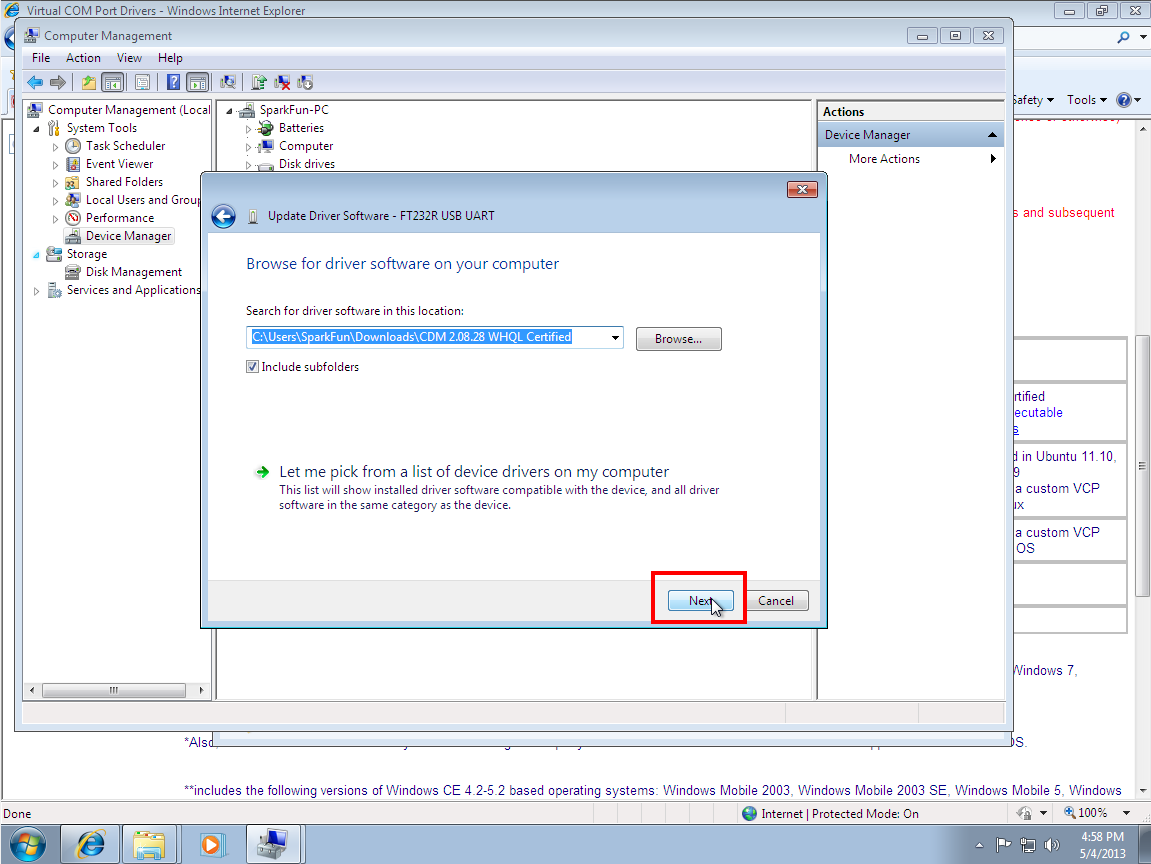
Task: Select the Disk drives device category
Action: pyautogui.click(x=307, y=164)
